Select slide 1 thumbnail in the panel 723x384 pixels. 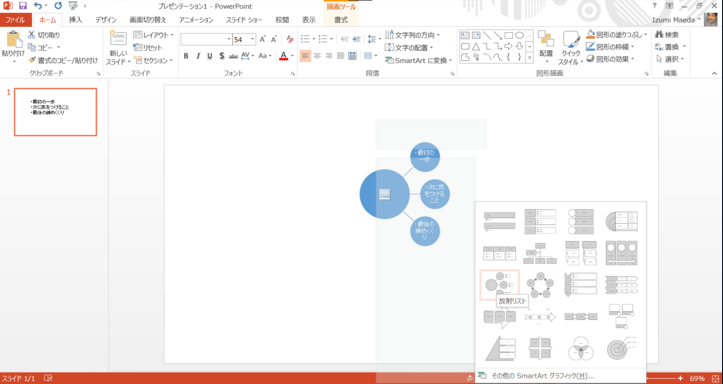[55, 112]
